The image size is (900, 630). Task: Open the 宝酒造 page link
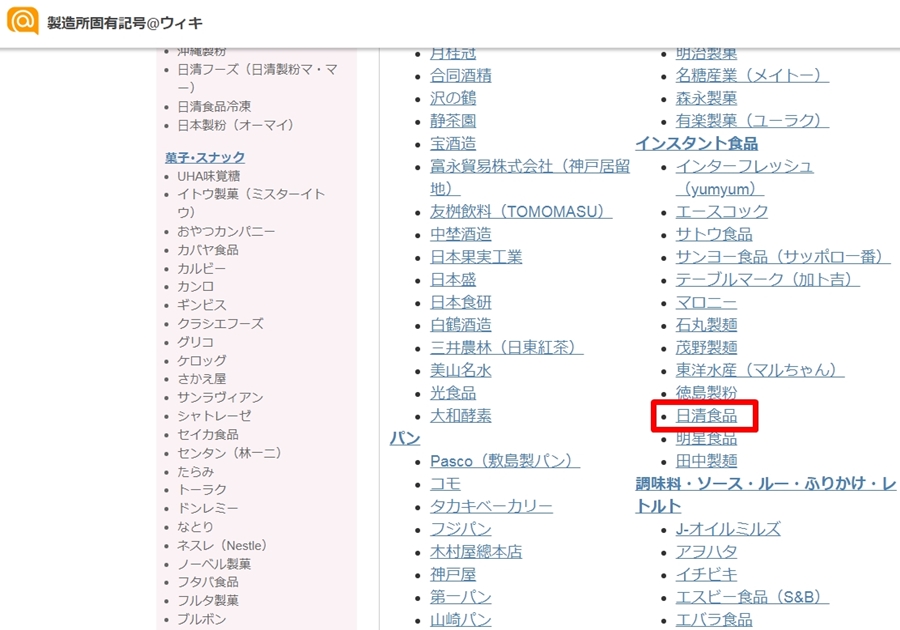point(453,143)
